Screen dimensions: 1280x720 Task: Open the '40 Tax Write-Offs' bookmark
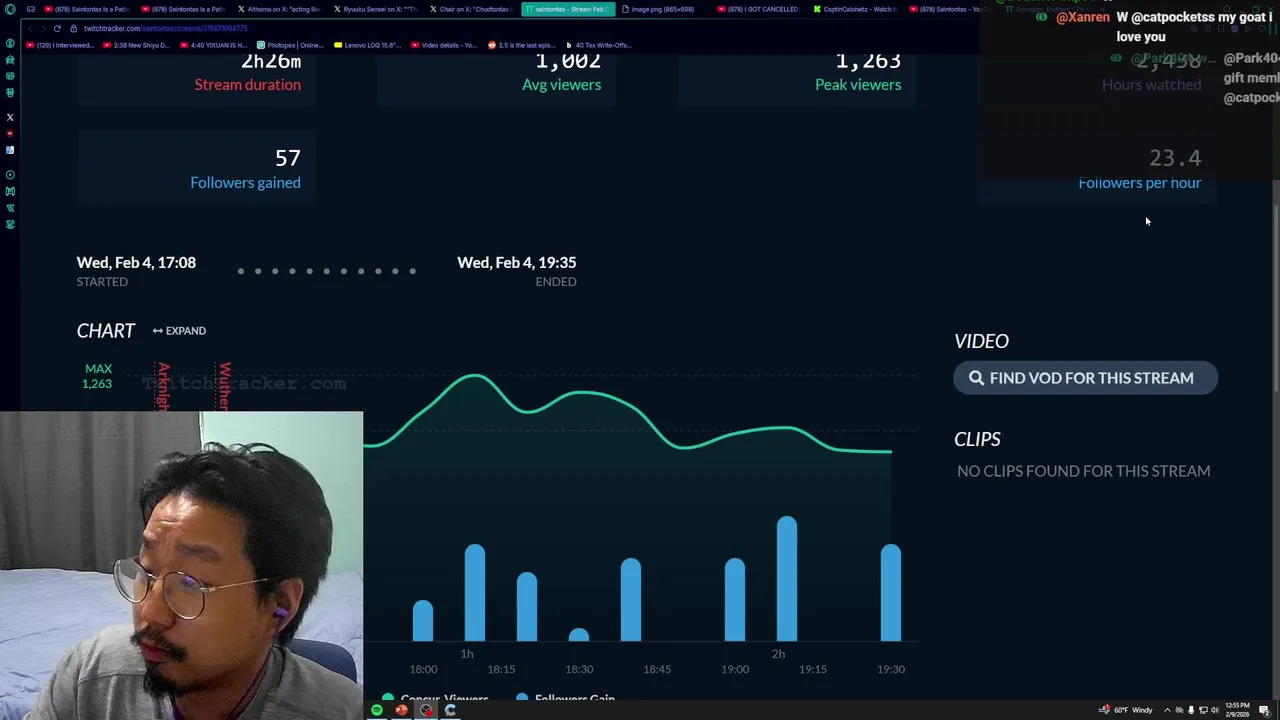[599, 45]
